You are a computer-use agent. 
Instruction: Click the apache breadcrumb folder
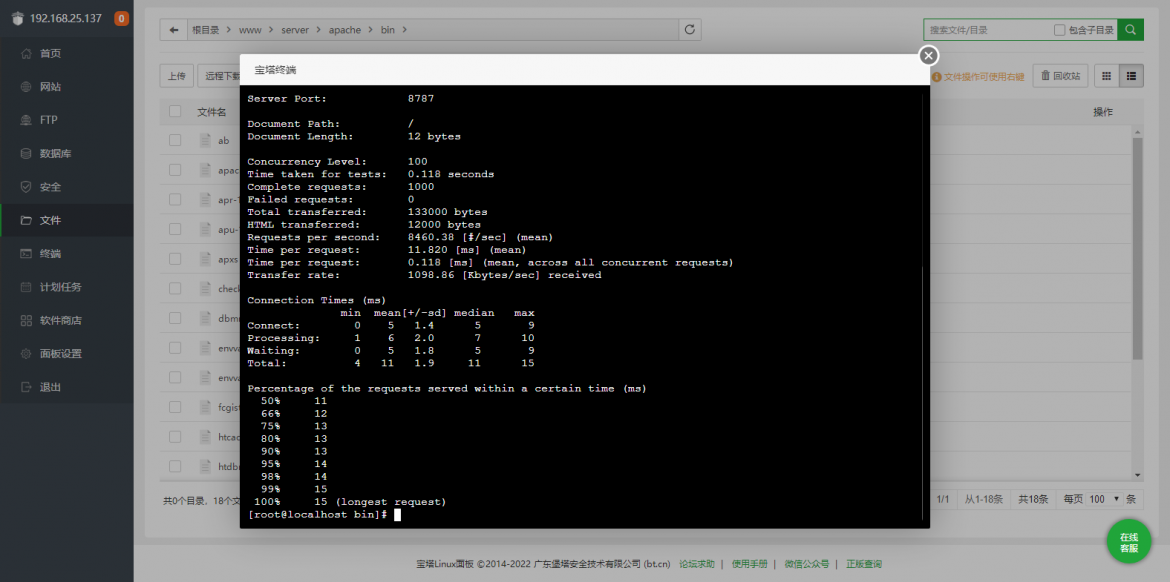pyautogui.click(x=345, y=30)
